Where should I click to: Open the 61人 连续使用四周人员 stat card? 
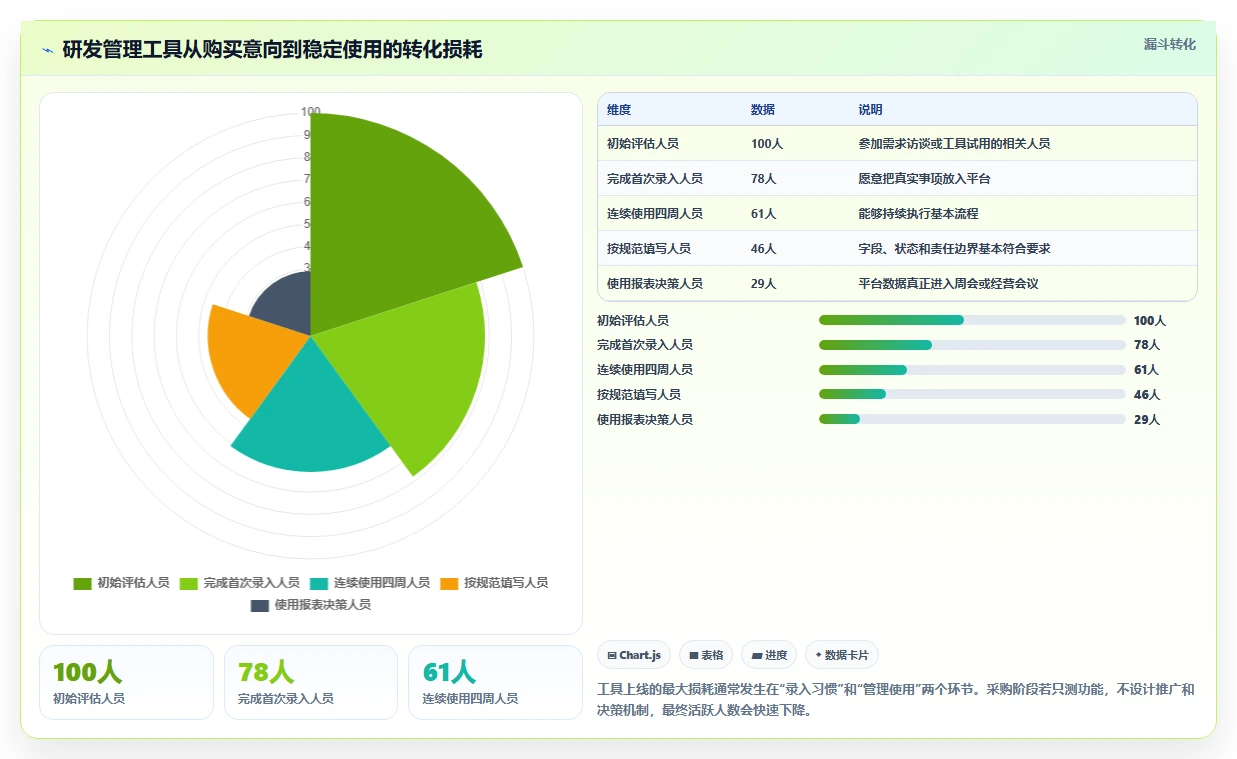[495, 682]
